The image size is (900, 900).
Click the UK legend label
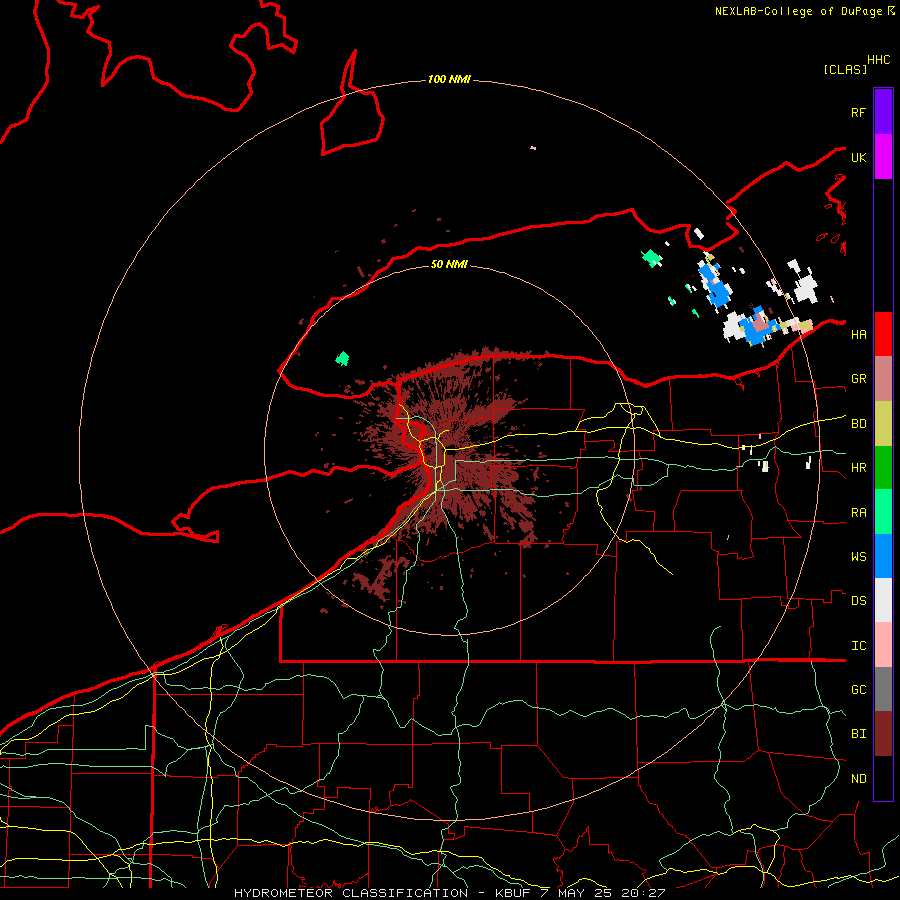coord(858,157)
